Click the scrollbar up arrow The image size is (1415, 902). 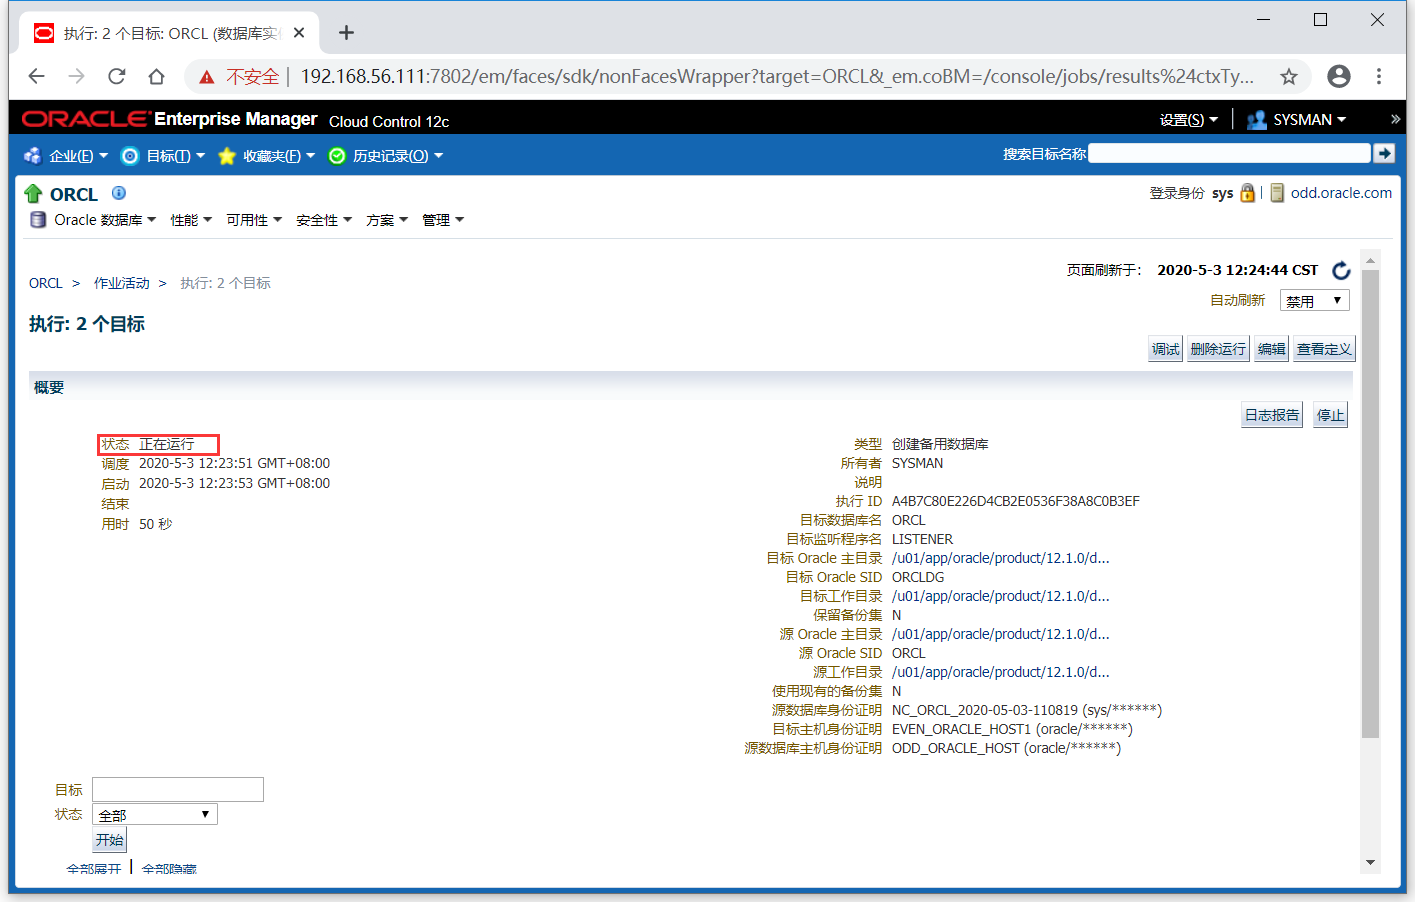click(1370, 260)
